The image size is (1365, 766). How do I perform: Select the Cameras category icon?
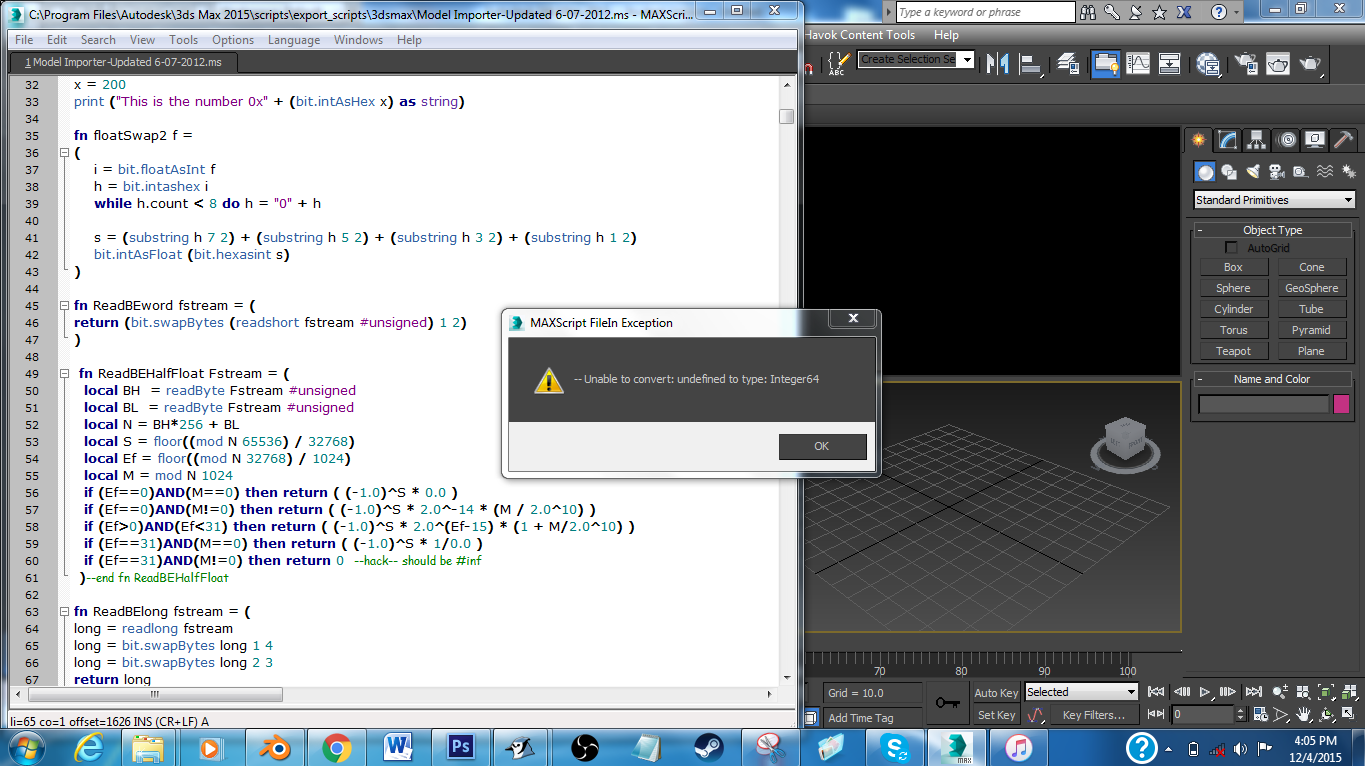click(x=1276, y=172)
